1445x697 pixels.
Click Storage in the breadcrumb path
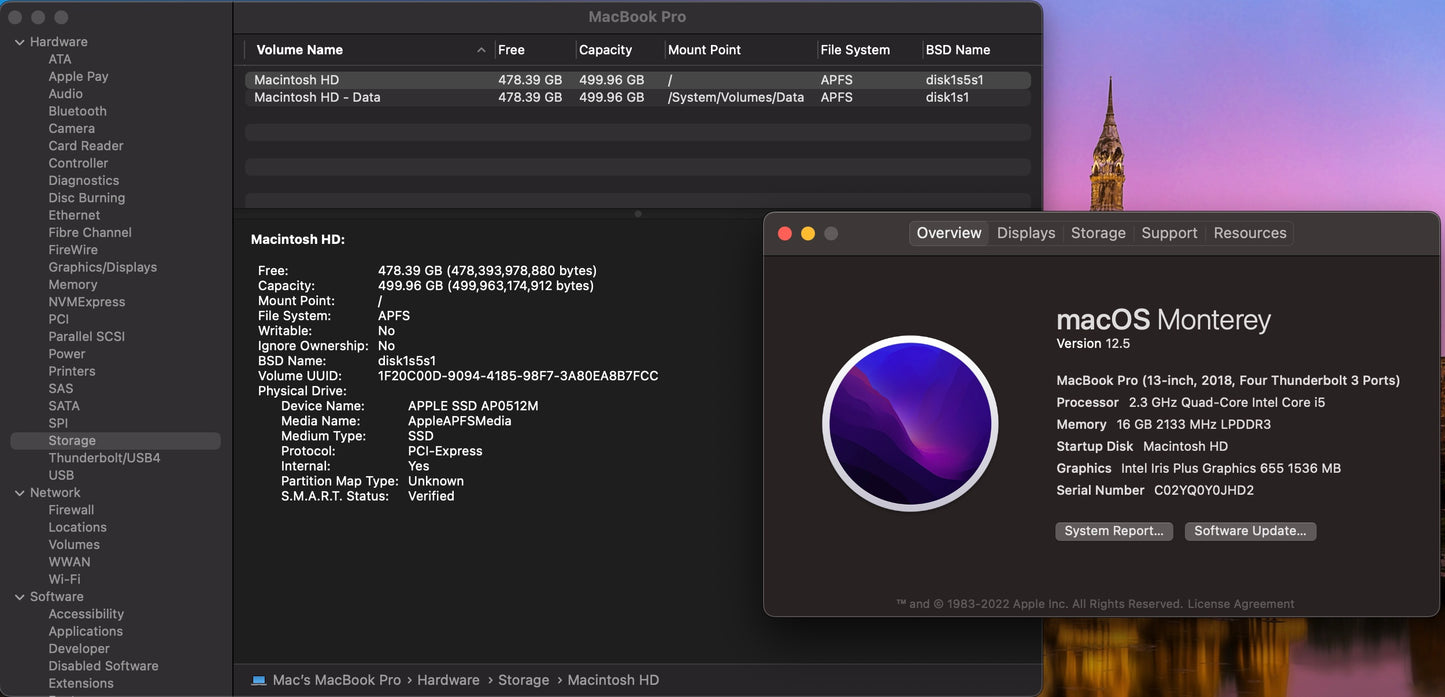[x=523, y=679]
